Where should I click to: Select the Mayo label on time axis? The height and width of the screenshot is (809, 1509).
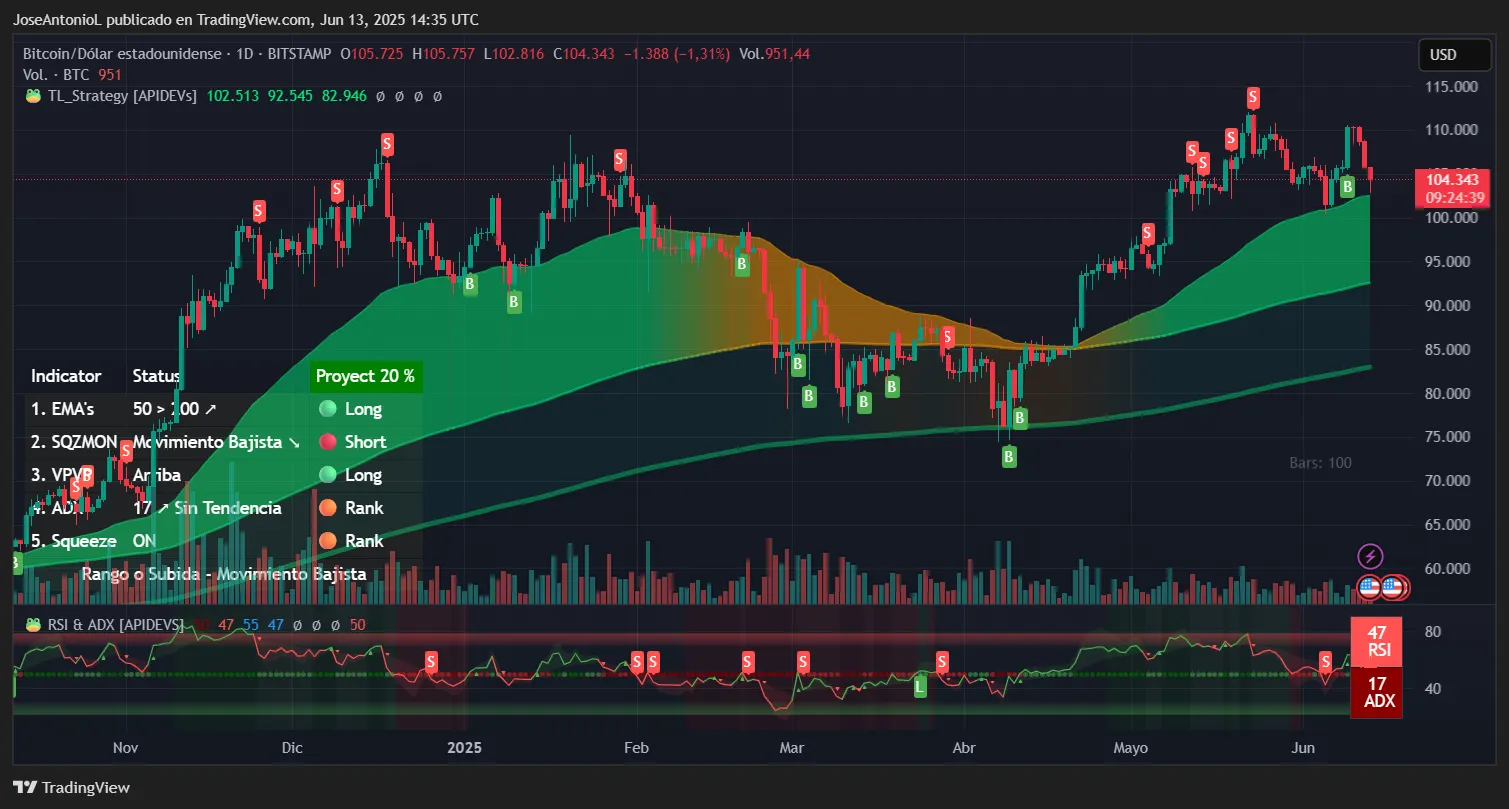click(1130, 748)
